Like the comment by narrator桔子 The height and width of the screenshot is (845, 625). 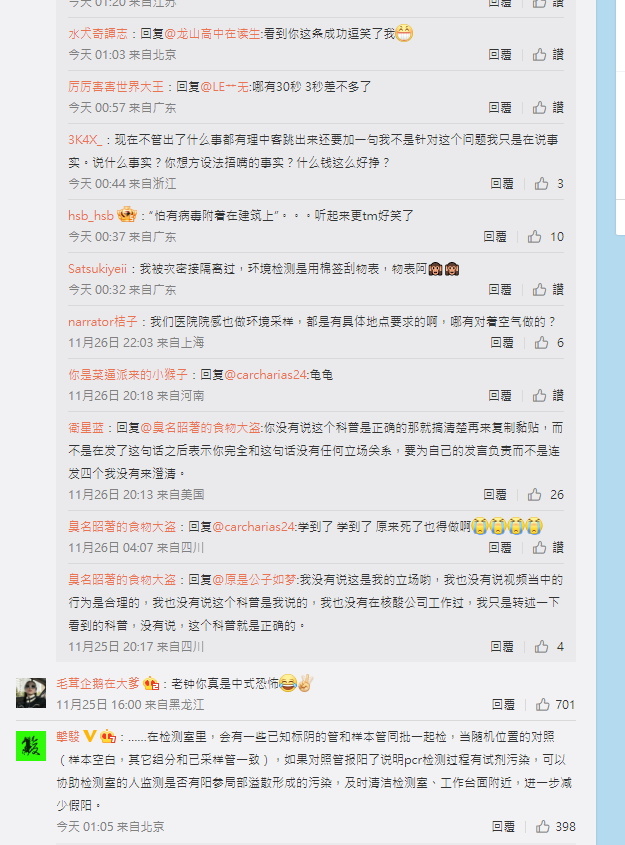tap(549, 343)
